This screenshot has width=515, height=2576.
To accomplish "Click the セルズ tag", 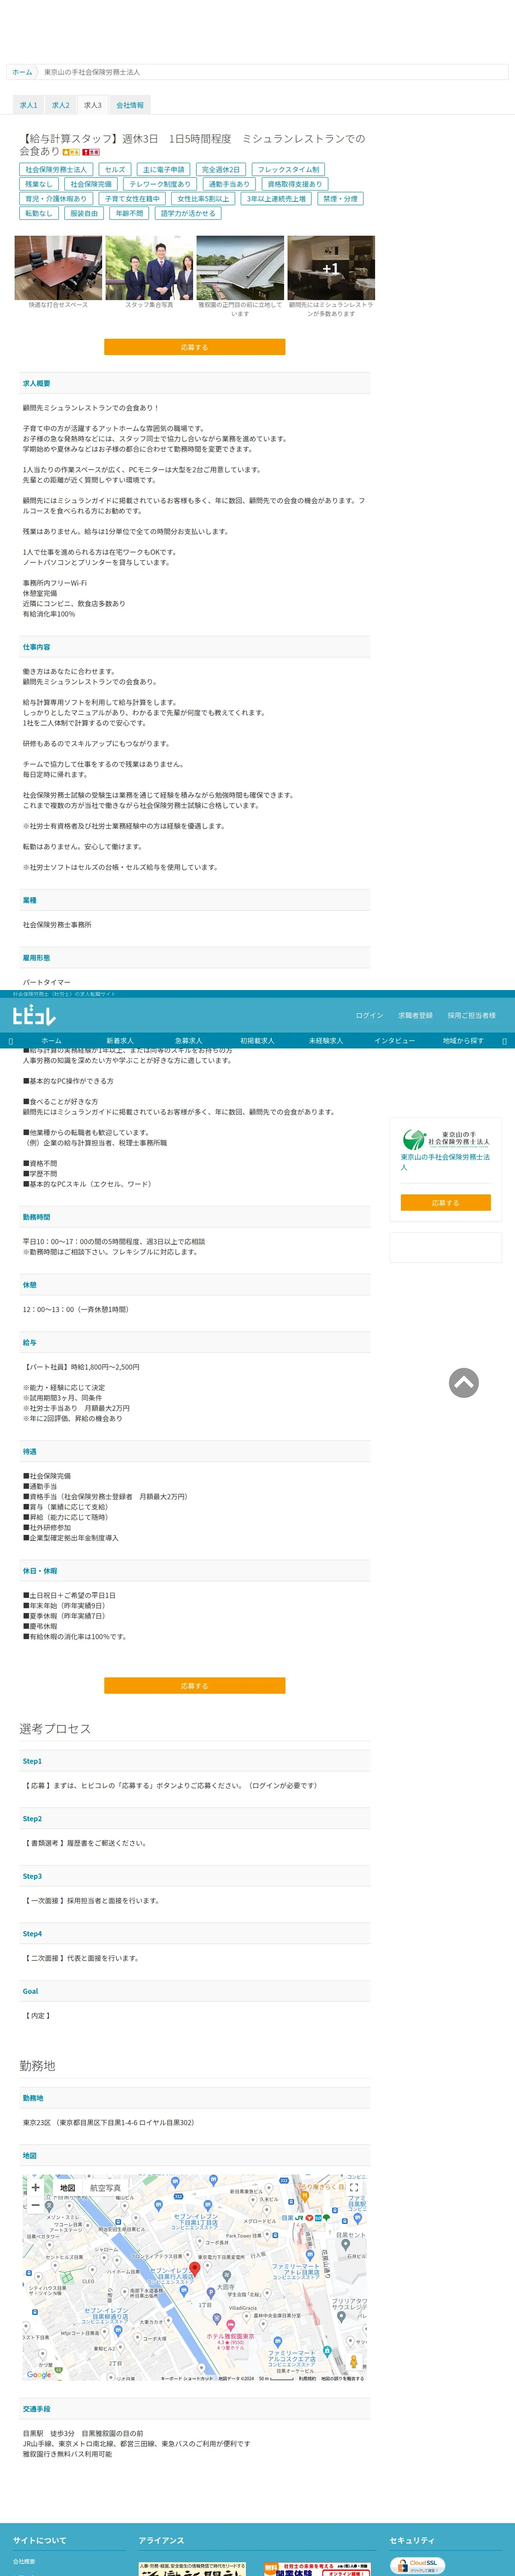I will pos(116,170).
